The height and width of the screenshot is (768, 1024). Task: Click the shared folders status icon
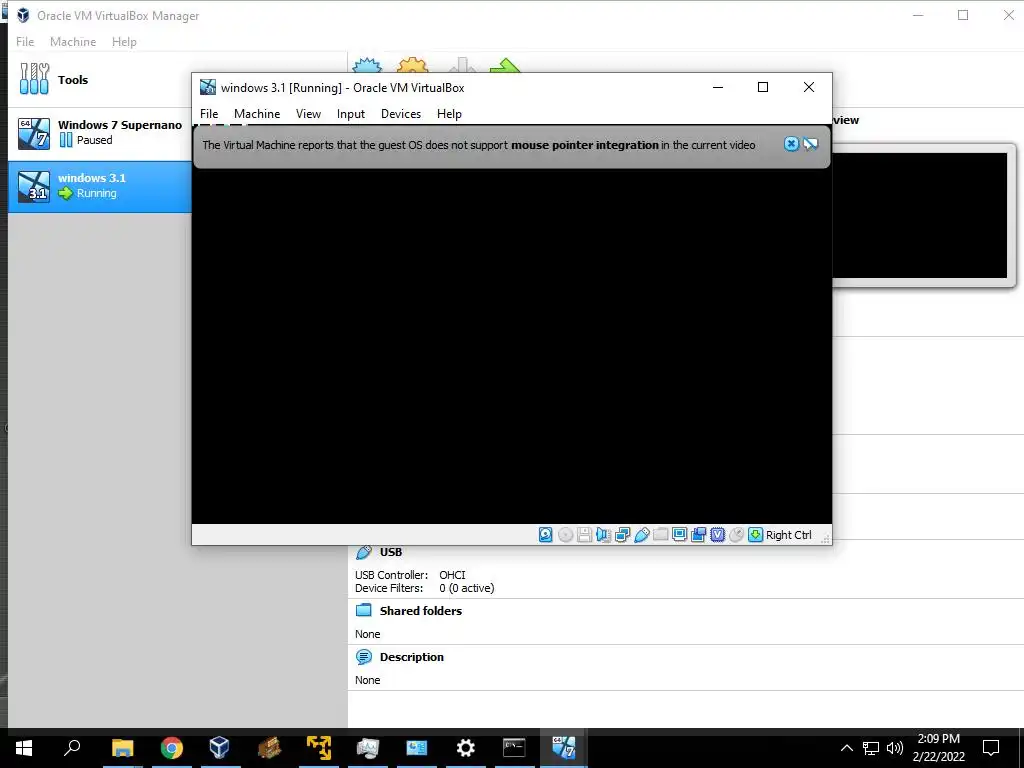pyautogui.click(x=660, y=535)
